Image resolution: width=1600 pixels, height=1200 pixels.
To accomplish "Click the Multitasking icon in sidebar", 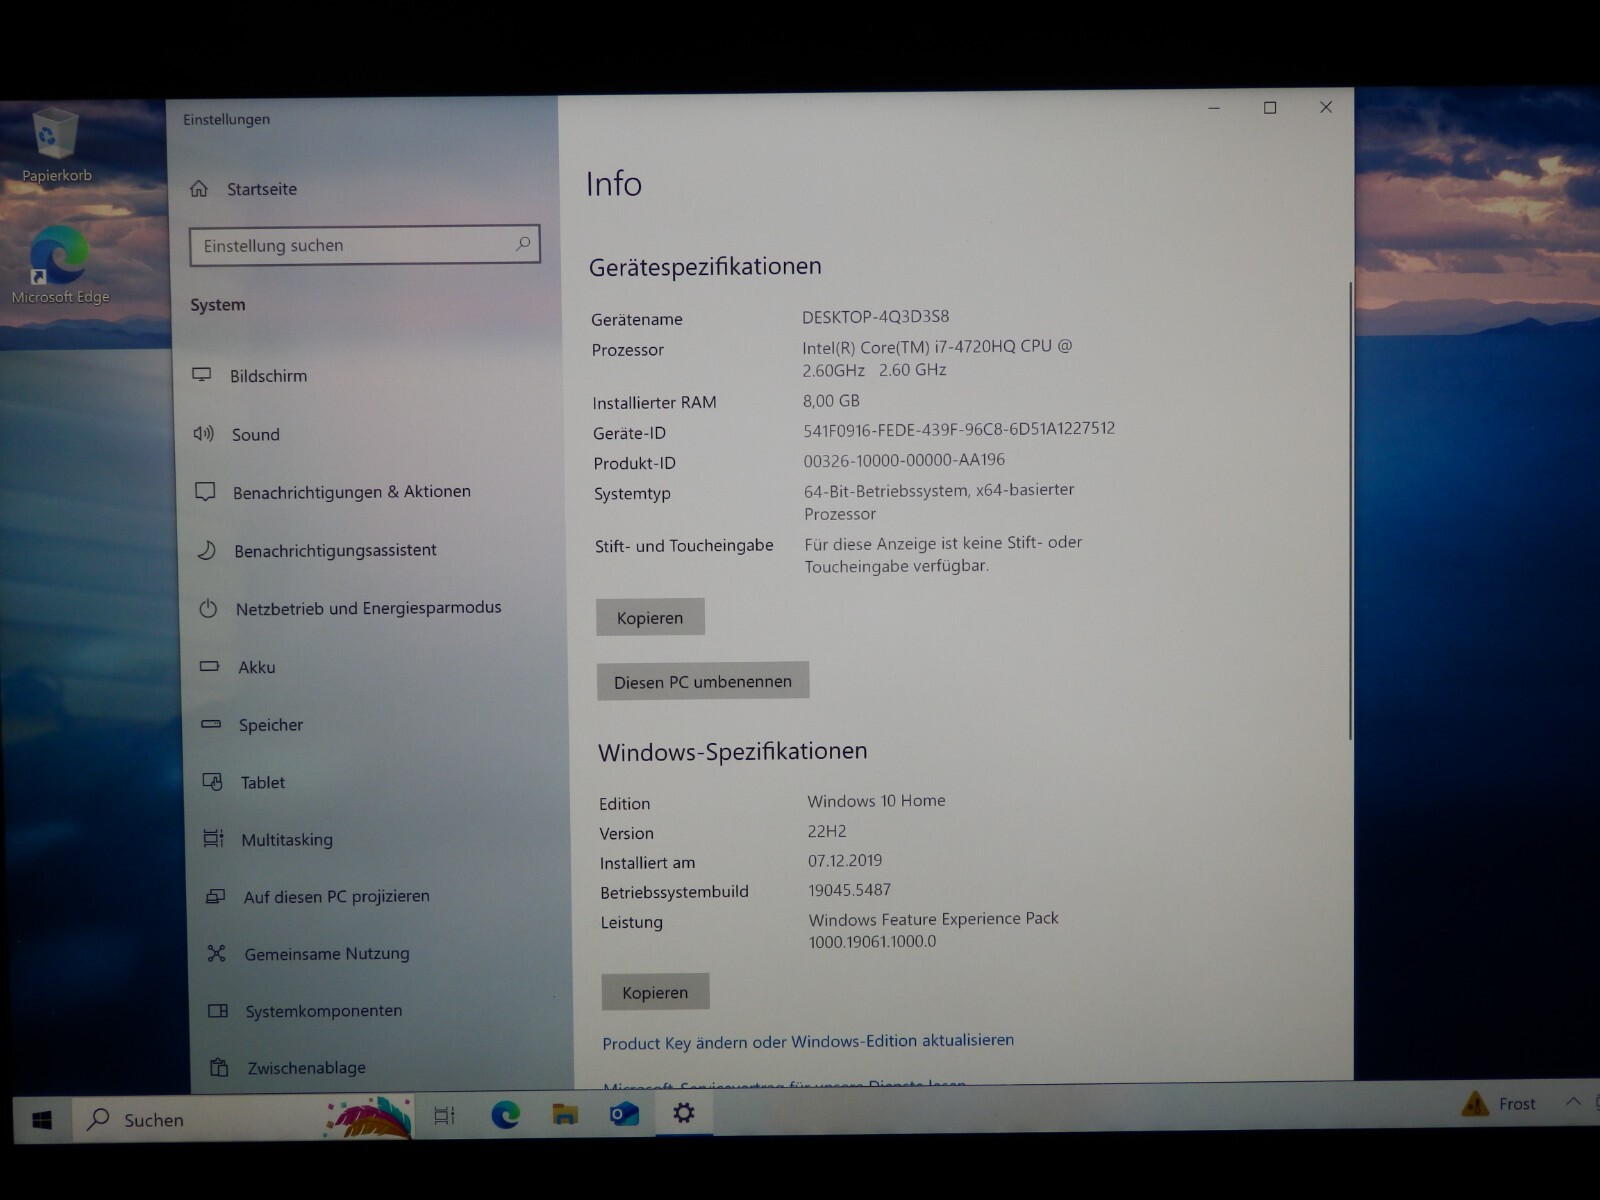I will [213, 838].
